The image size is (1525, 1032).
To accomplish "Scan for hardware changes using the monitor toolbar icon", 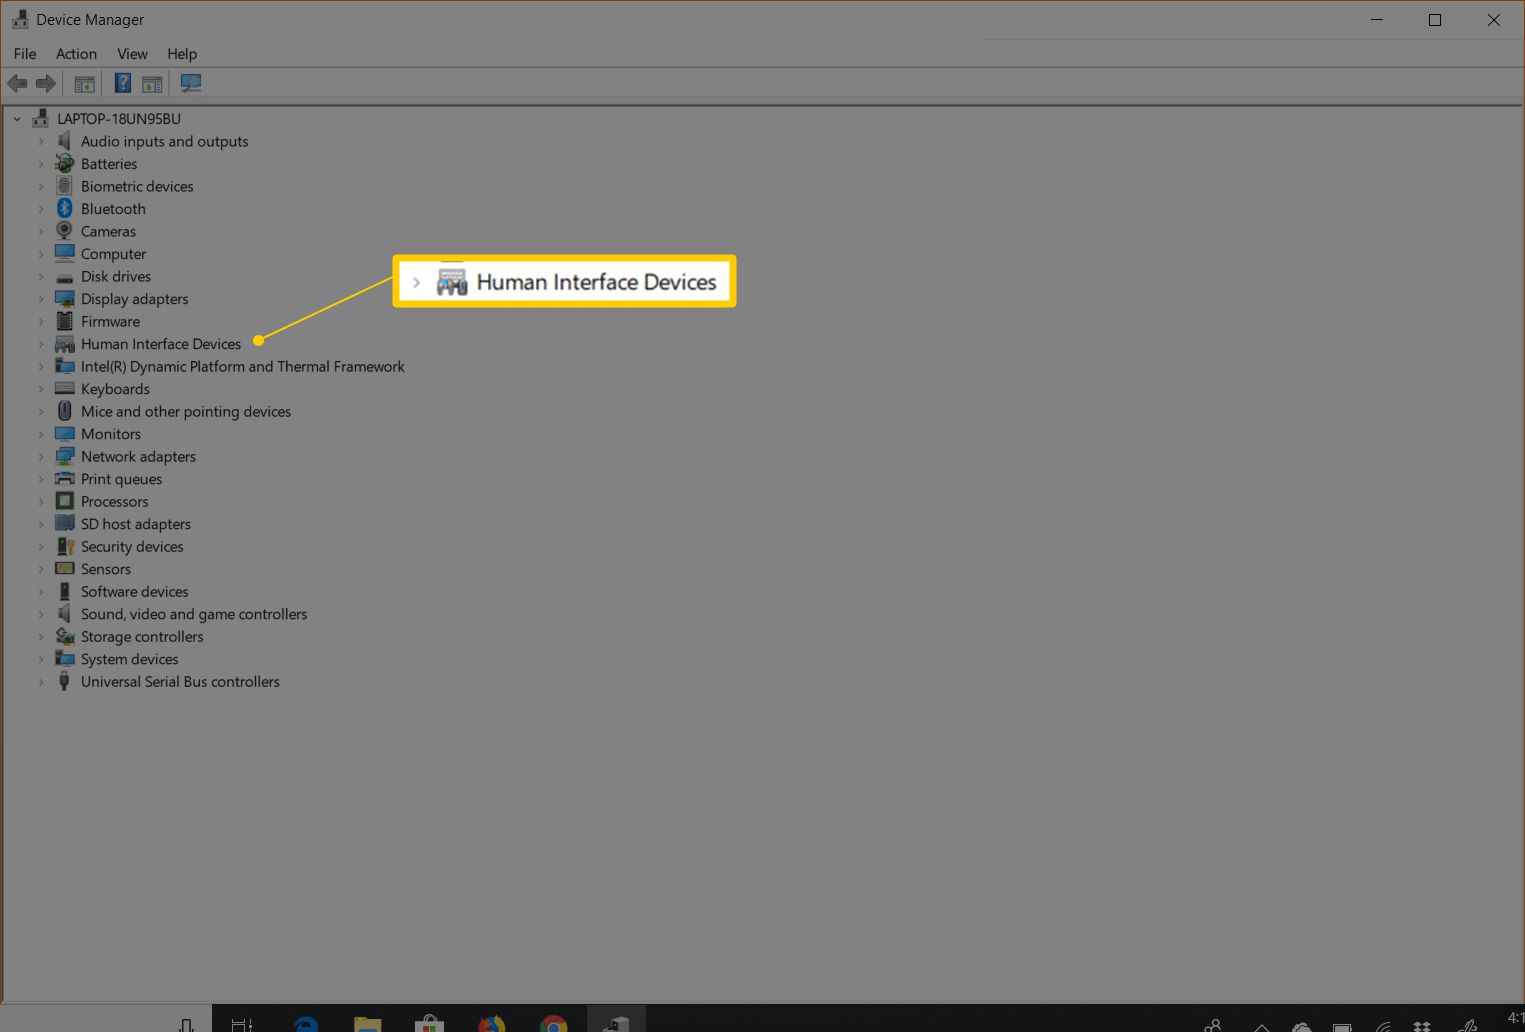I will click(191, 83).
